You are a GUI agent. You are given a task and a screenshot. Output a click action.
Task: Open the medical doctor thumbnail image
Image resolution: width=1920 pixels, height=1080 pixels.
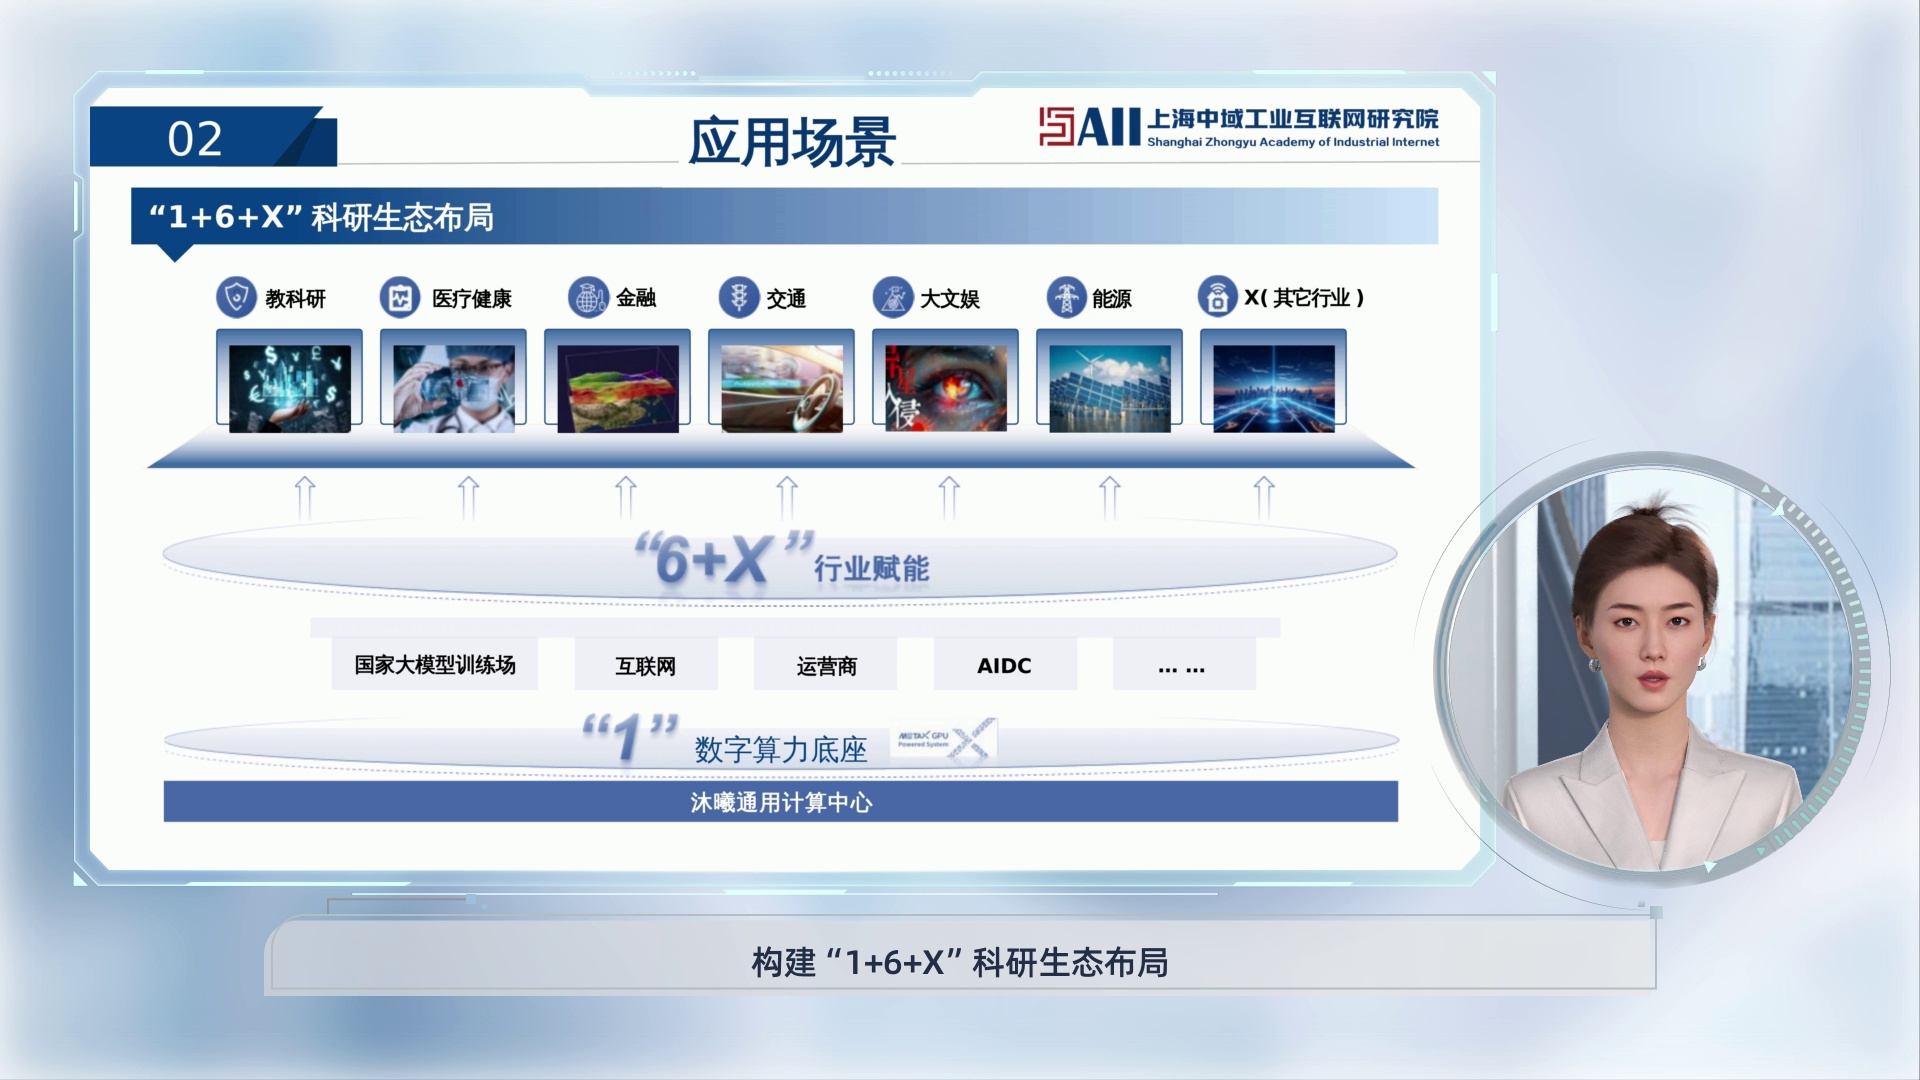(x=453, y=388)
